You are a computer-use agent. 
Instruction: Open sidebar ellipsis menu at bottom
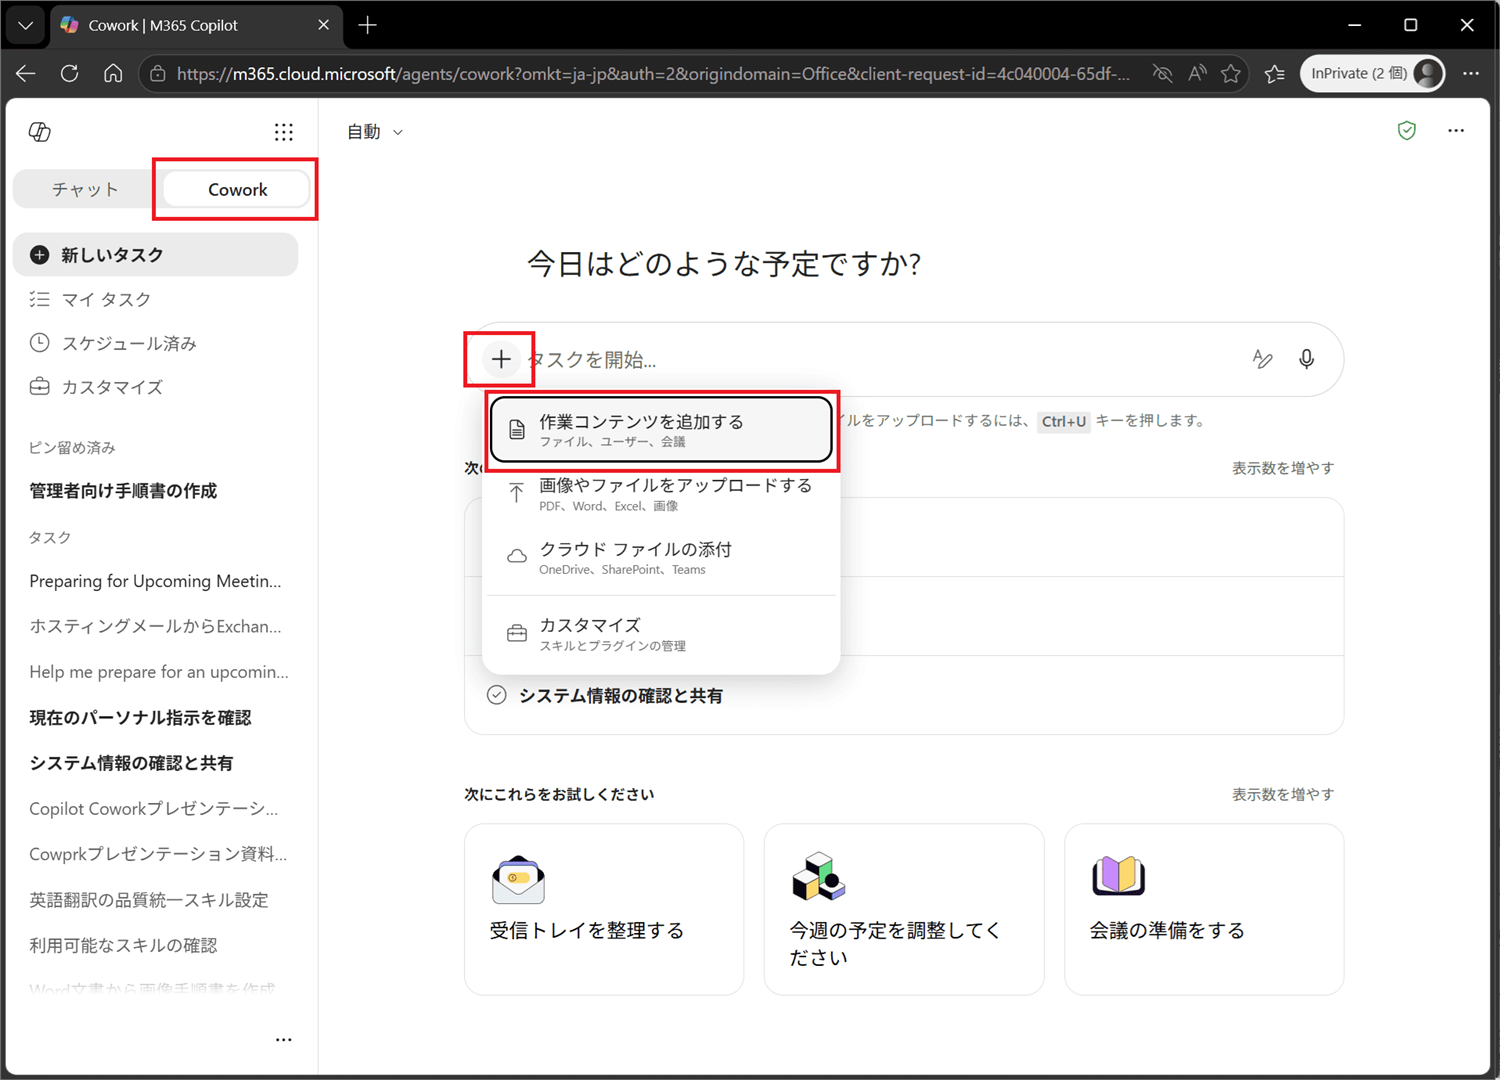coord(284,1040)
